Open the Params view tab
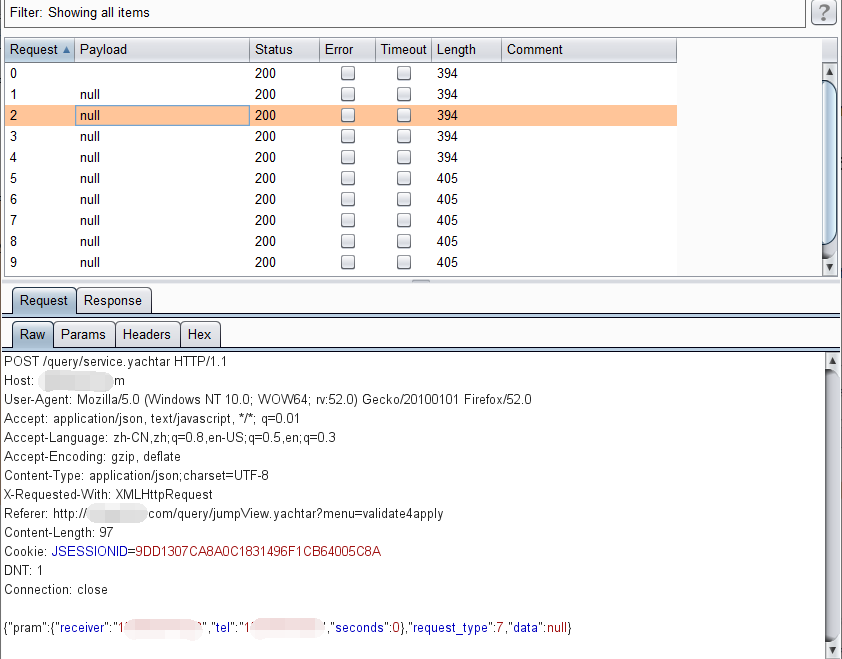 click(x=83, y=335)
